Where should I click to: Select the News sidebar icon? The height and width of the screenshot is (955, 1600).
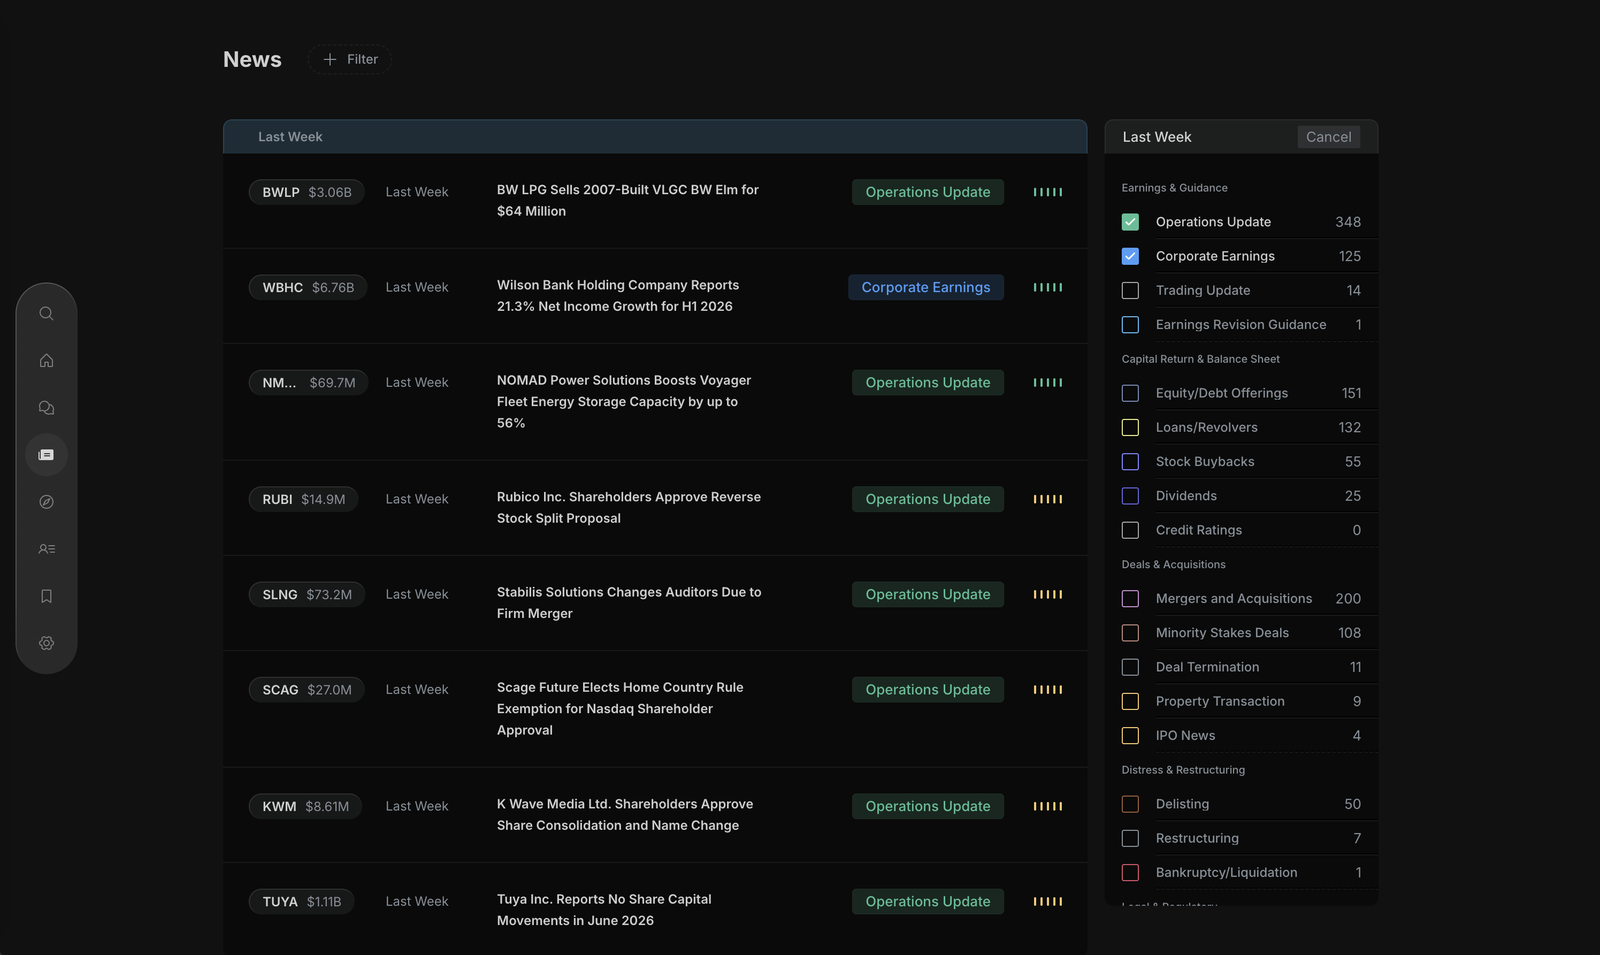tap(46, 455)
